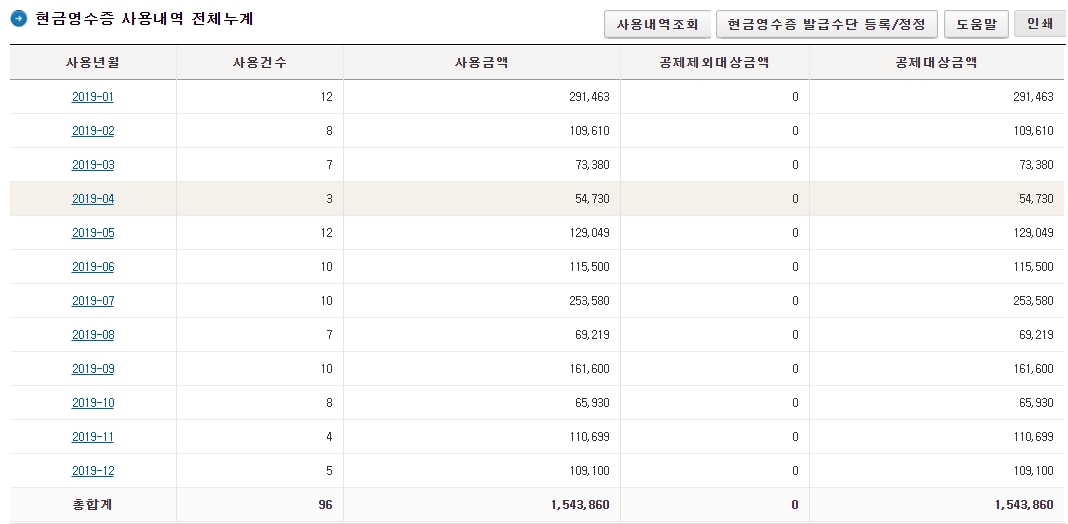Screen dimensions: 1068x524
Task: Select 사용건수 3 in 2019-04 row
Action: point(329,199)
